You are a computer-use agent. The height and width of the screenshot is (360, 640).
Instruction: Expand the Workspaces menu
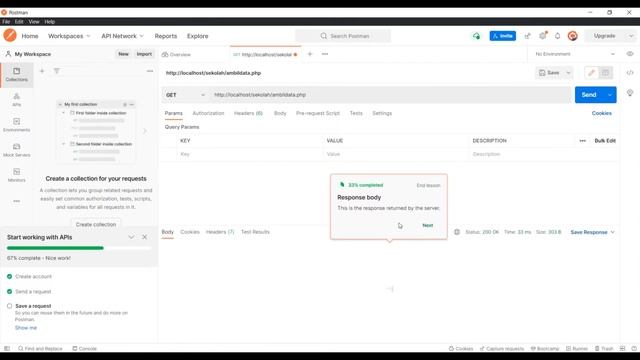[x=69, y=36]
